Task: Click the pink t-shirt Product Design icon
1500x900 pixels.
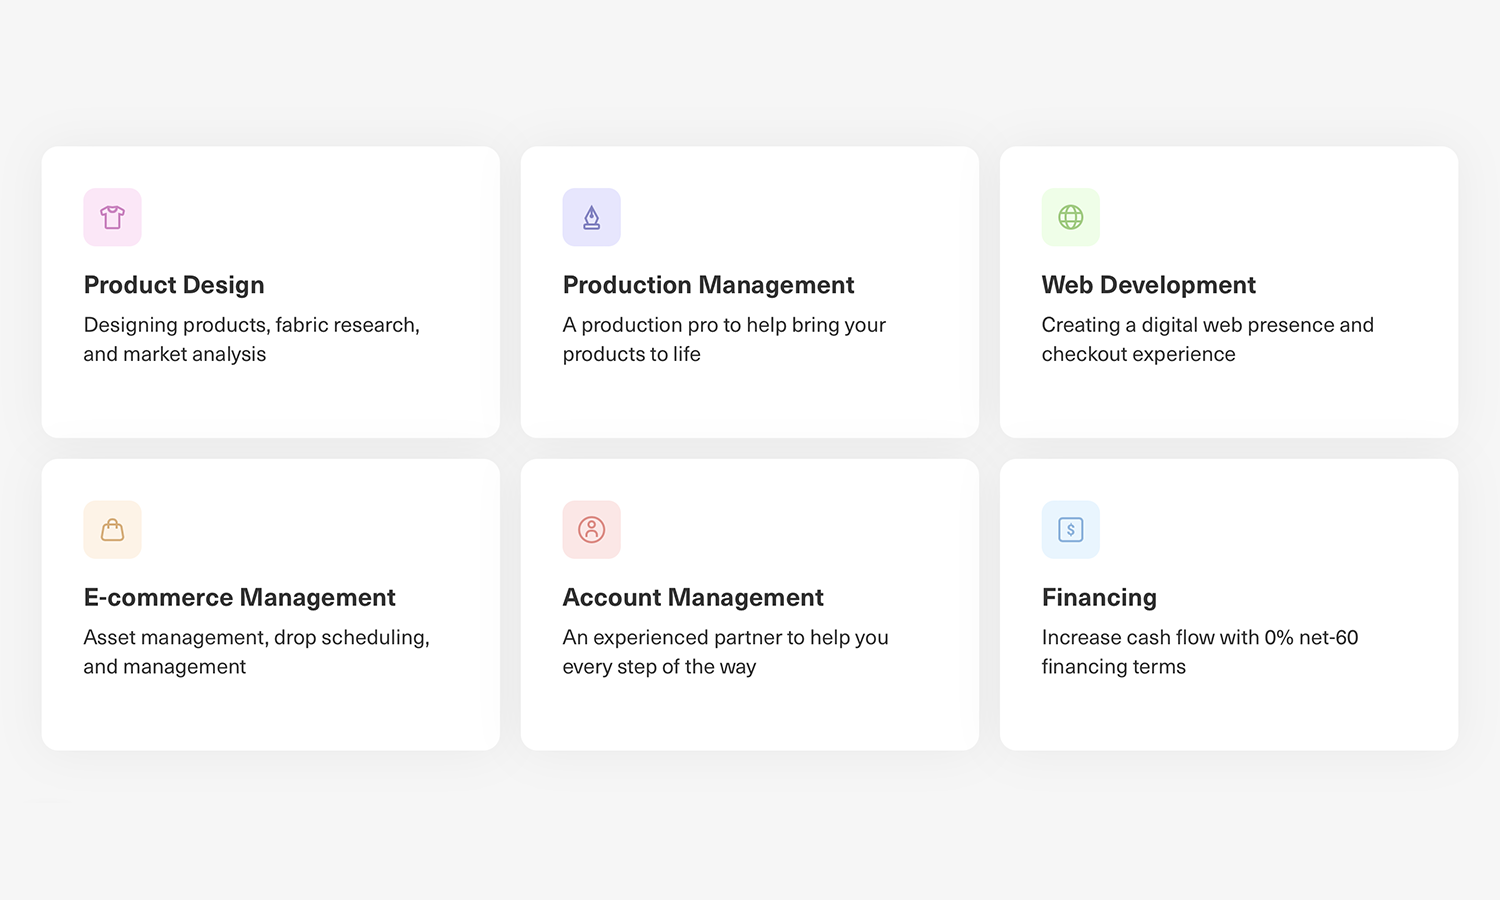Action: point(112,217)
